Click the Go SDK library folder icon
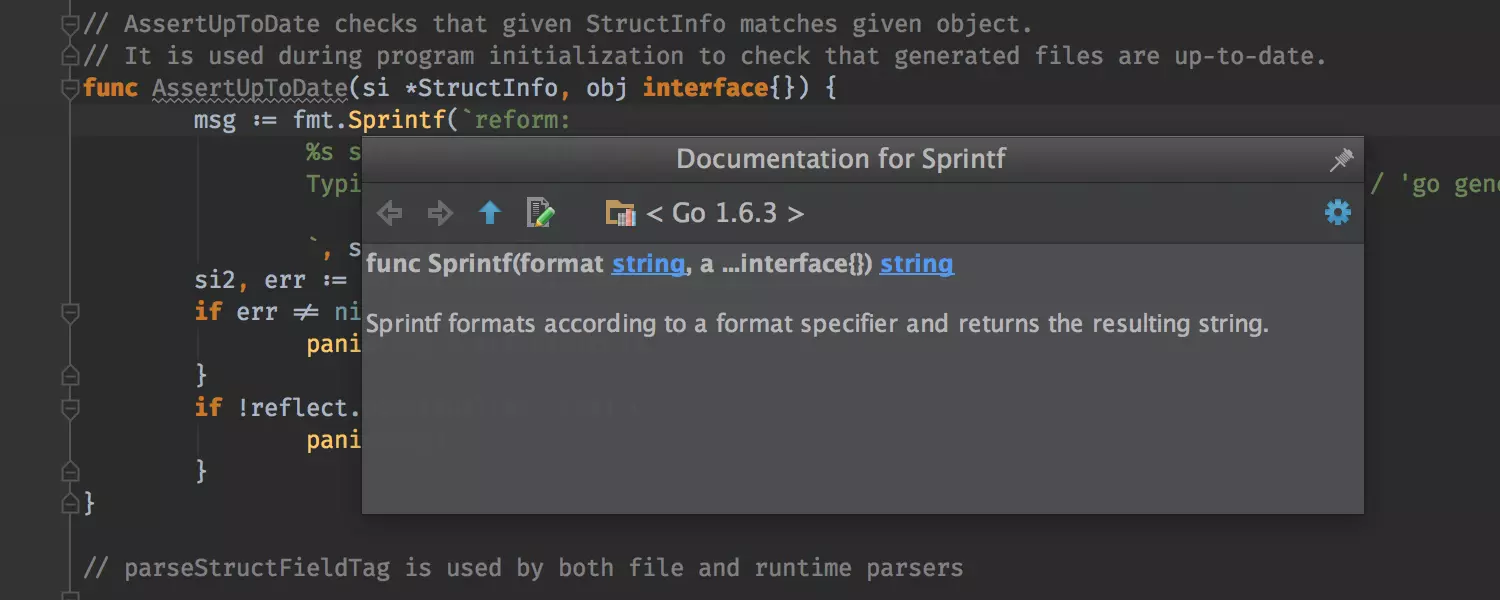 click(620, 213)
